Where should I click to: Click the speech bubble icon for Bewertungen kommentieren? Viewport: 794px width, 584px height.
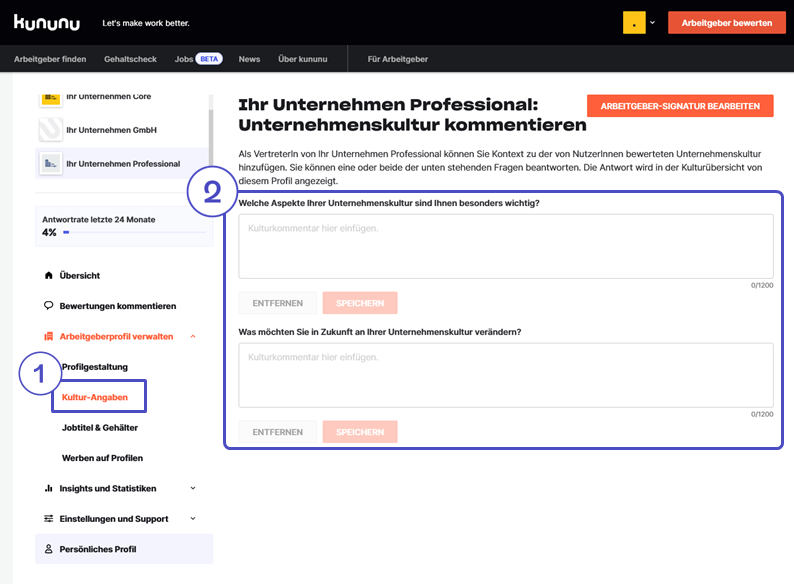coord(48,306)
